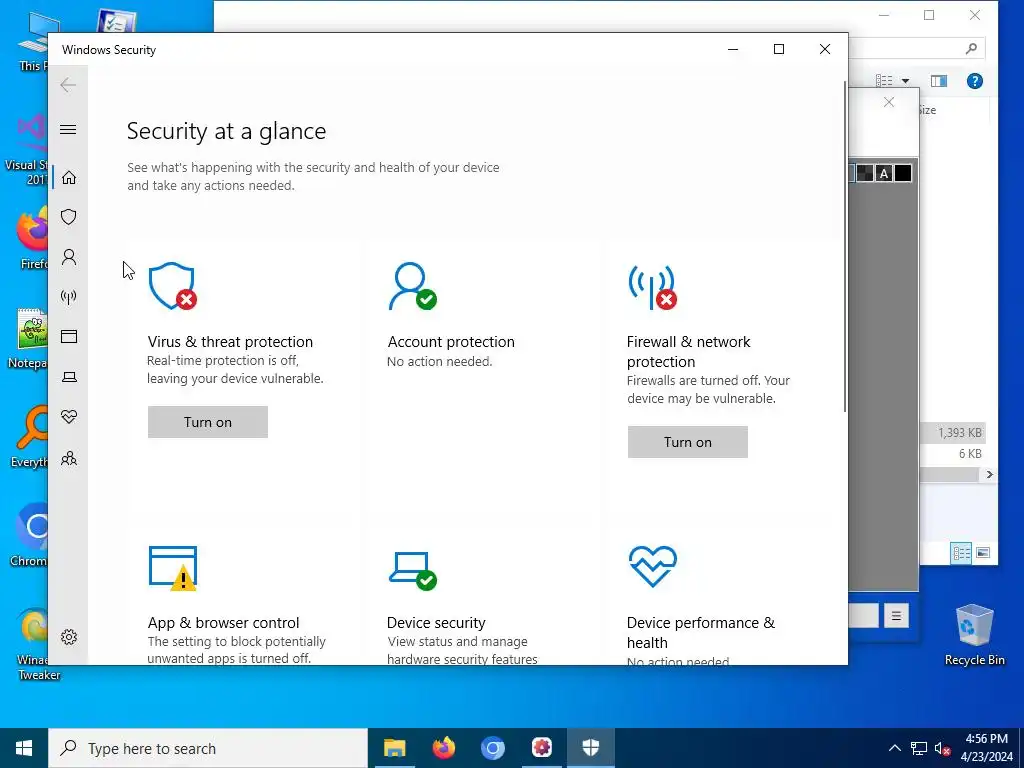Image resolution: width=1024 pixels, height=768 pixels.
Task: Turn on Firewall & network protection
Action: 688,442
